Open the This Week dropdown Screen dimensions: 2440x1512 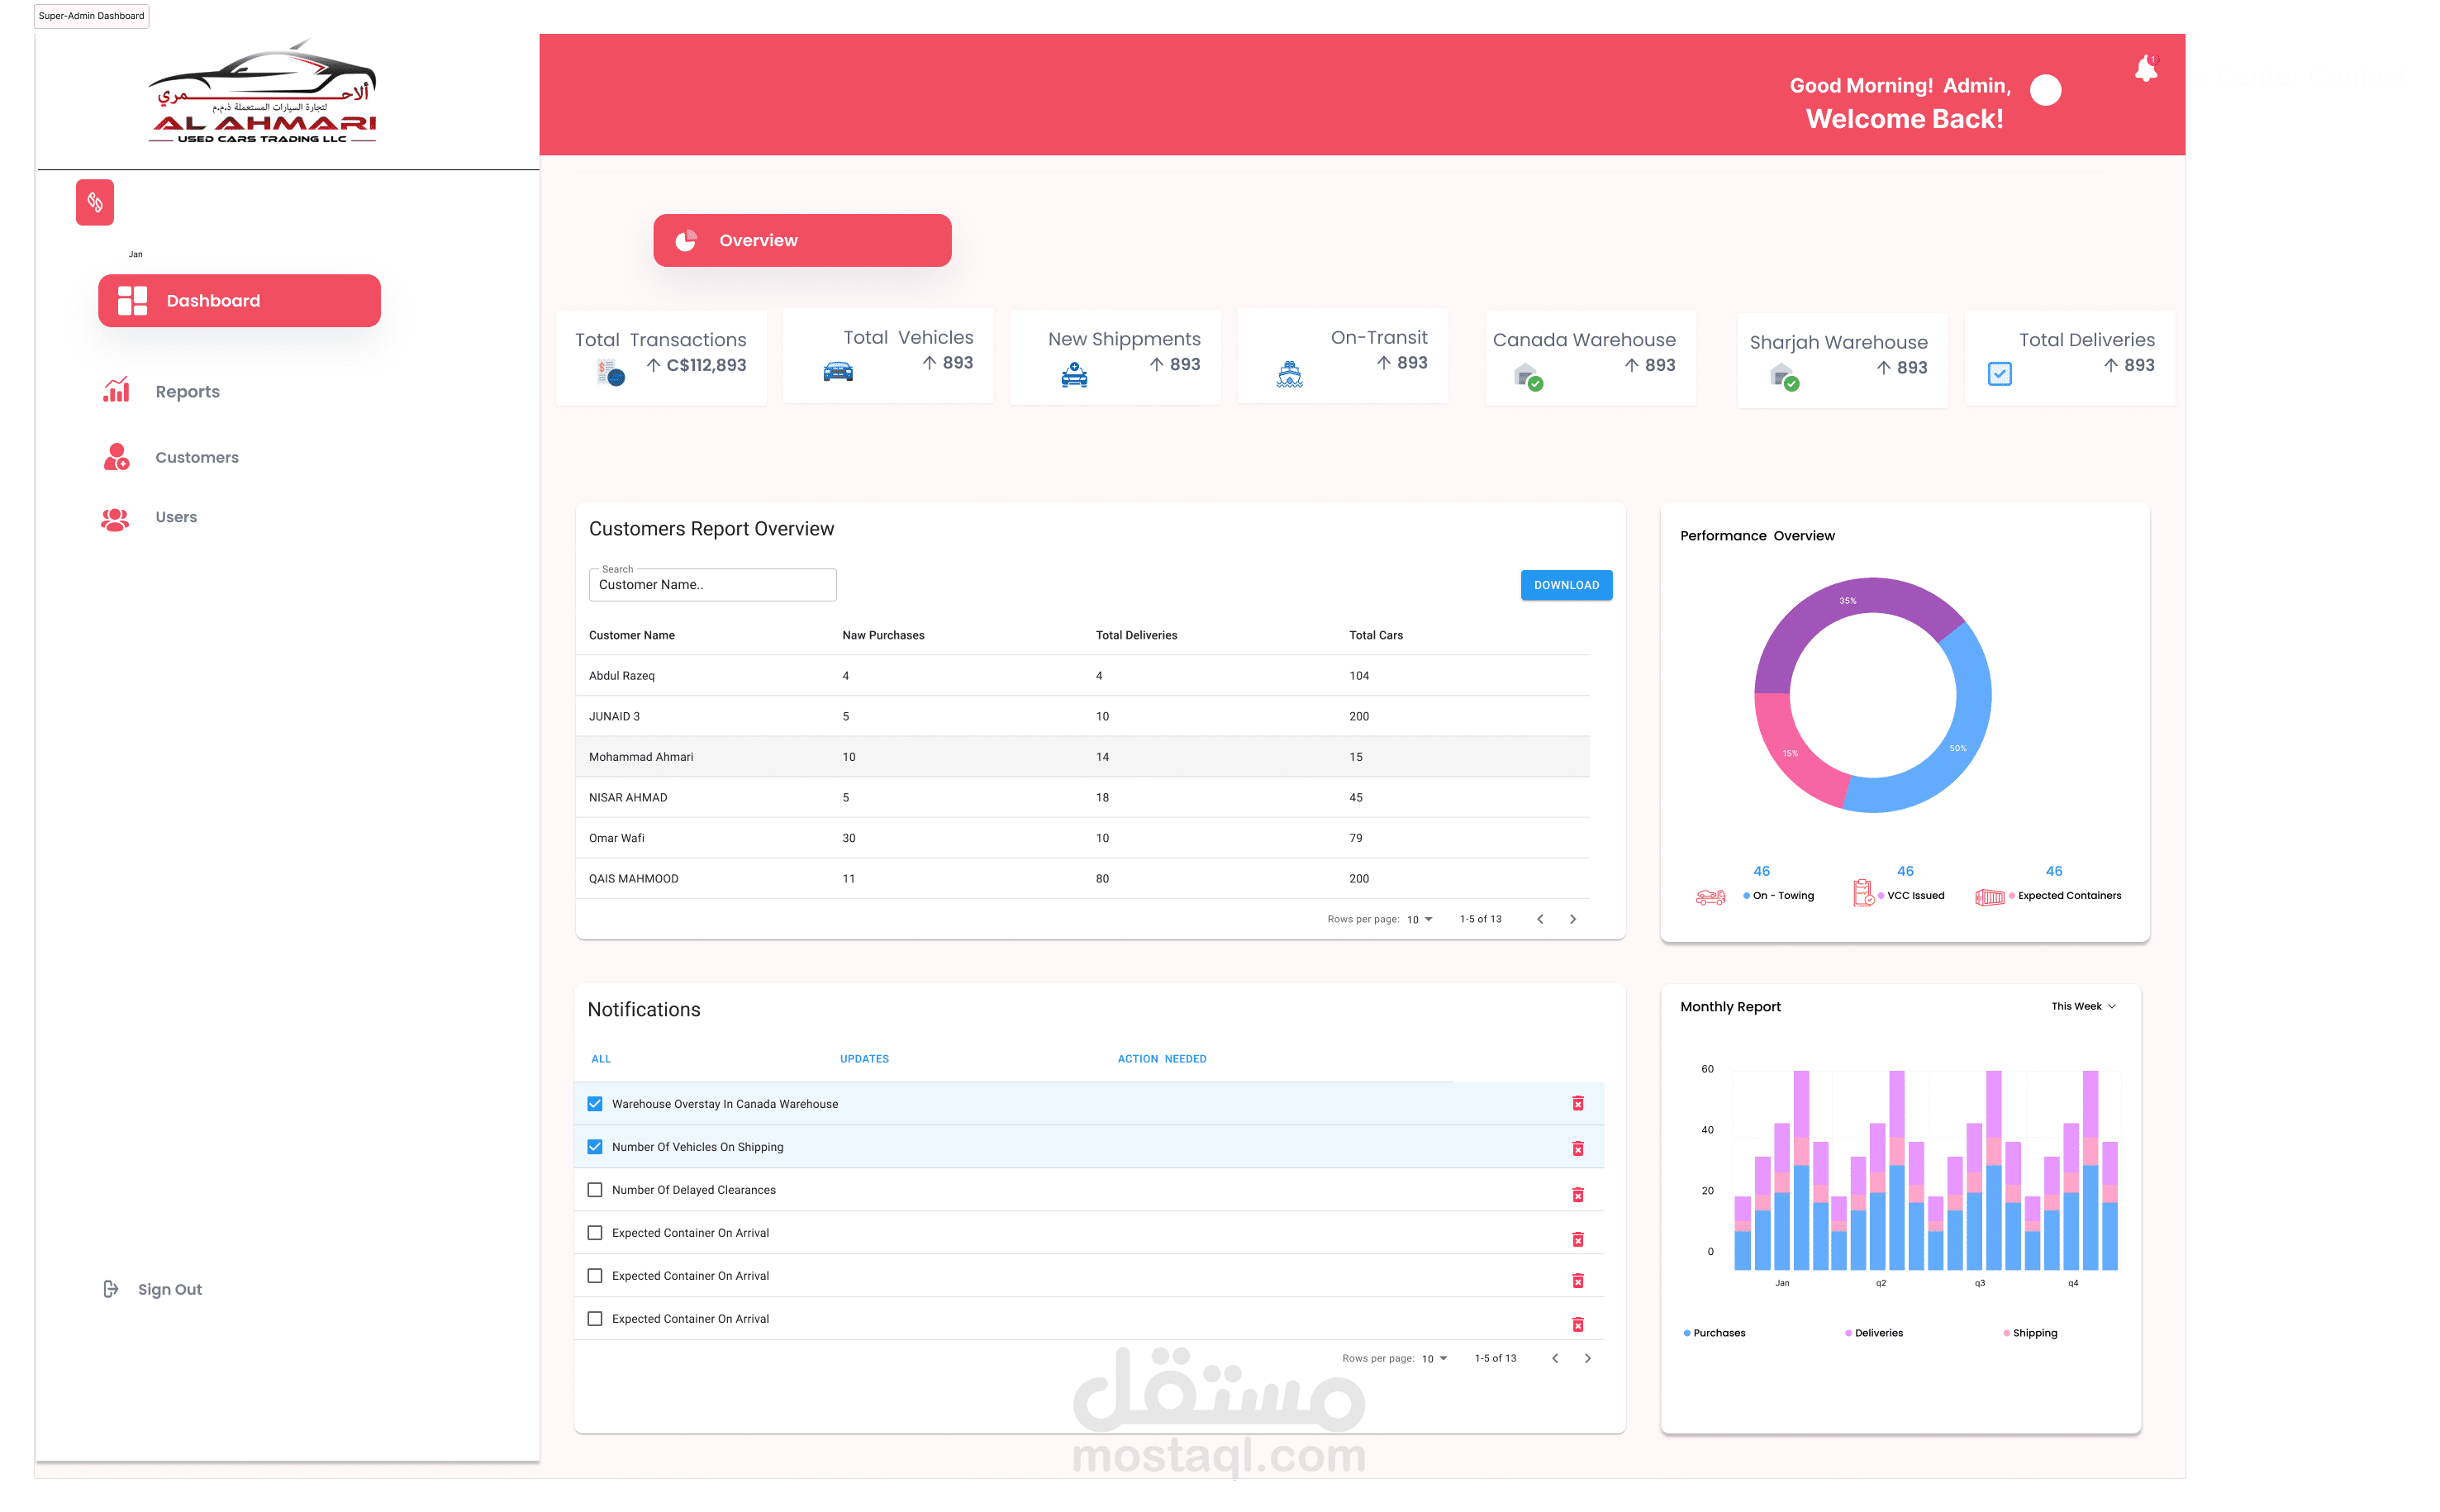[2083, 1006]
